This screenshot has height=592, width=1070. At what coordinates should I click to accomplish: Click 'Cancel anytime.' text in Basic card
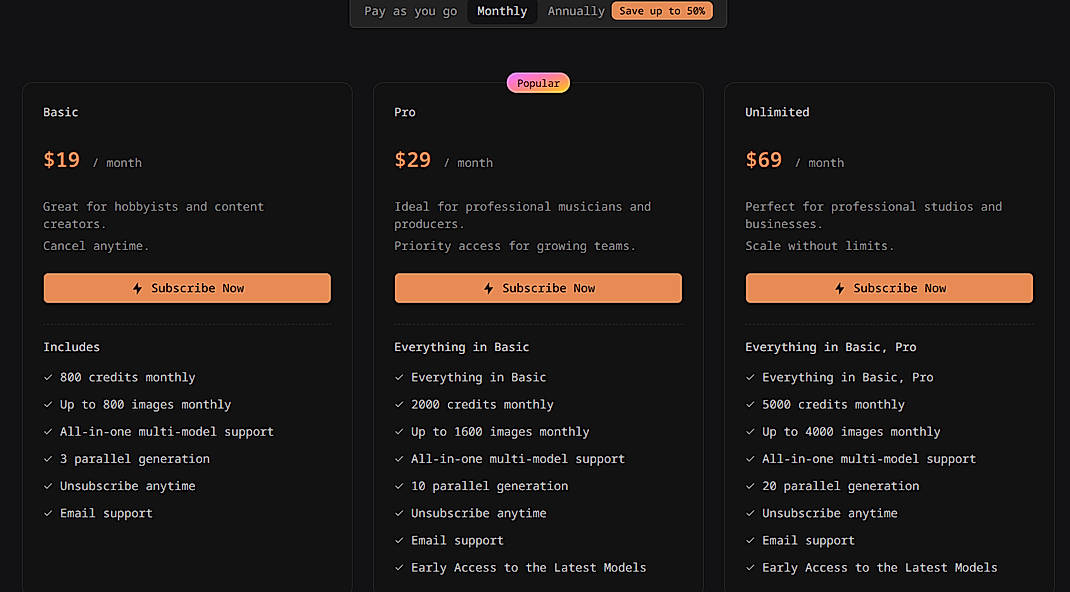(96, 246)
